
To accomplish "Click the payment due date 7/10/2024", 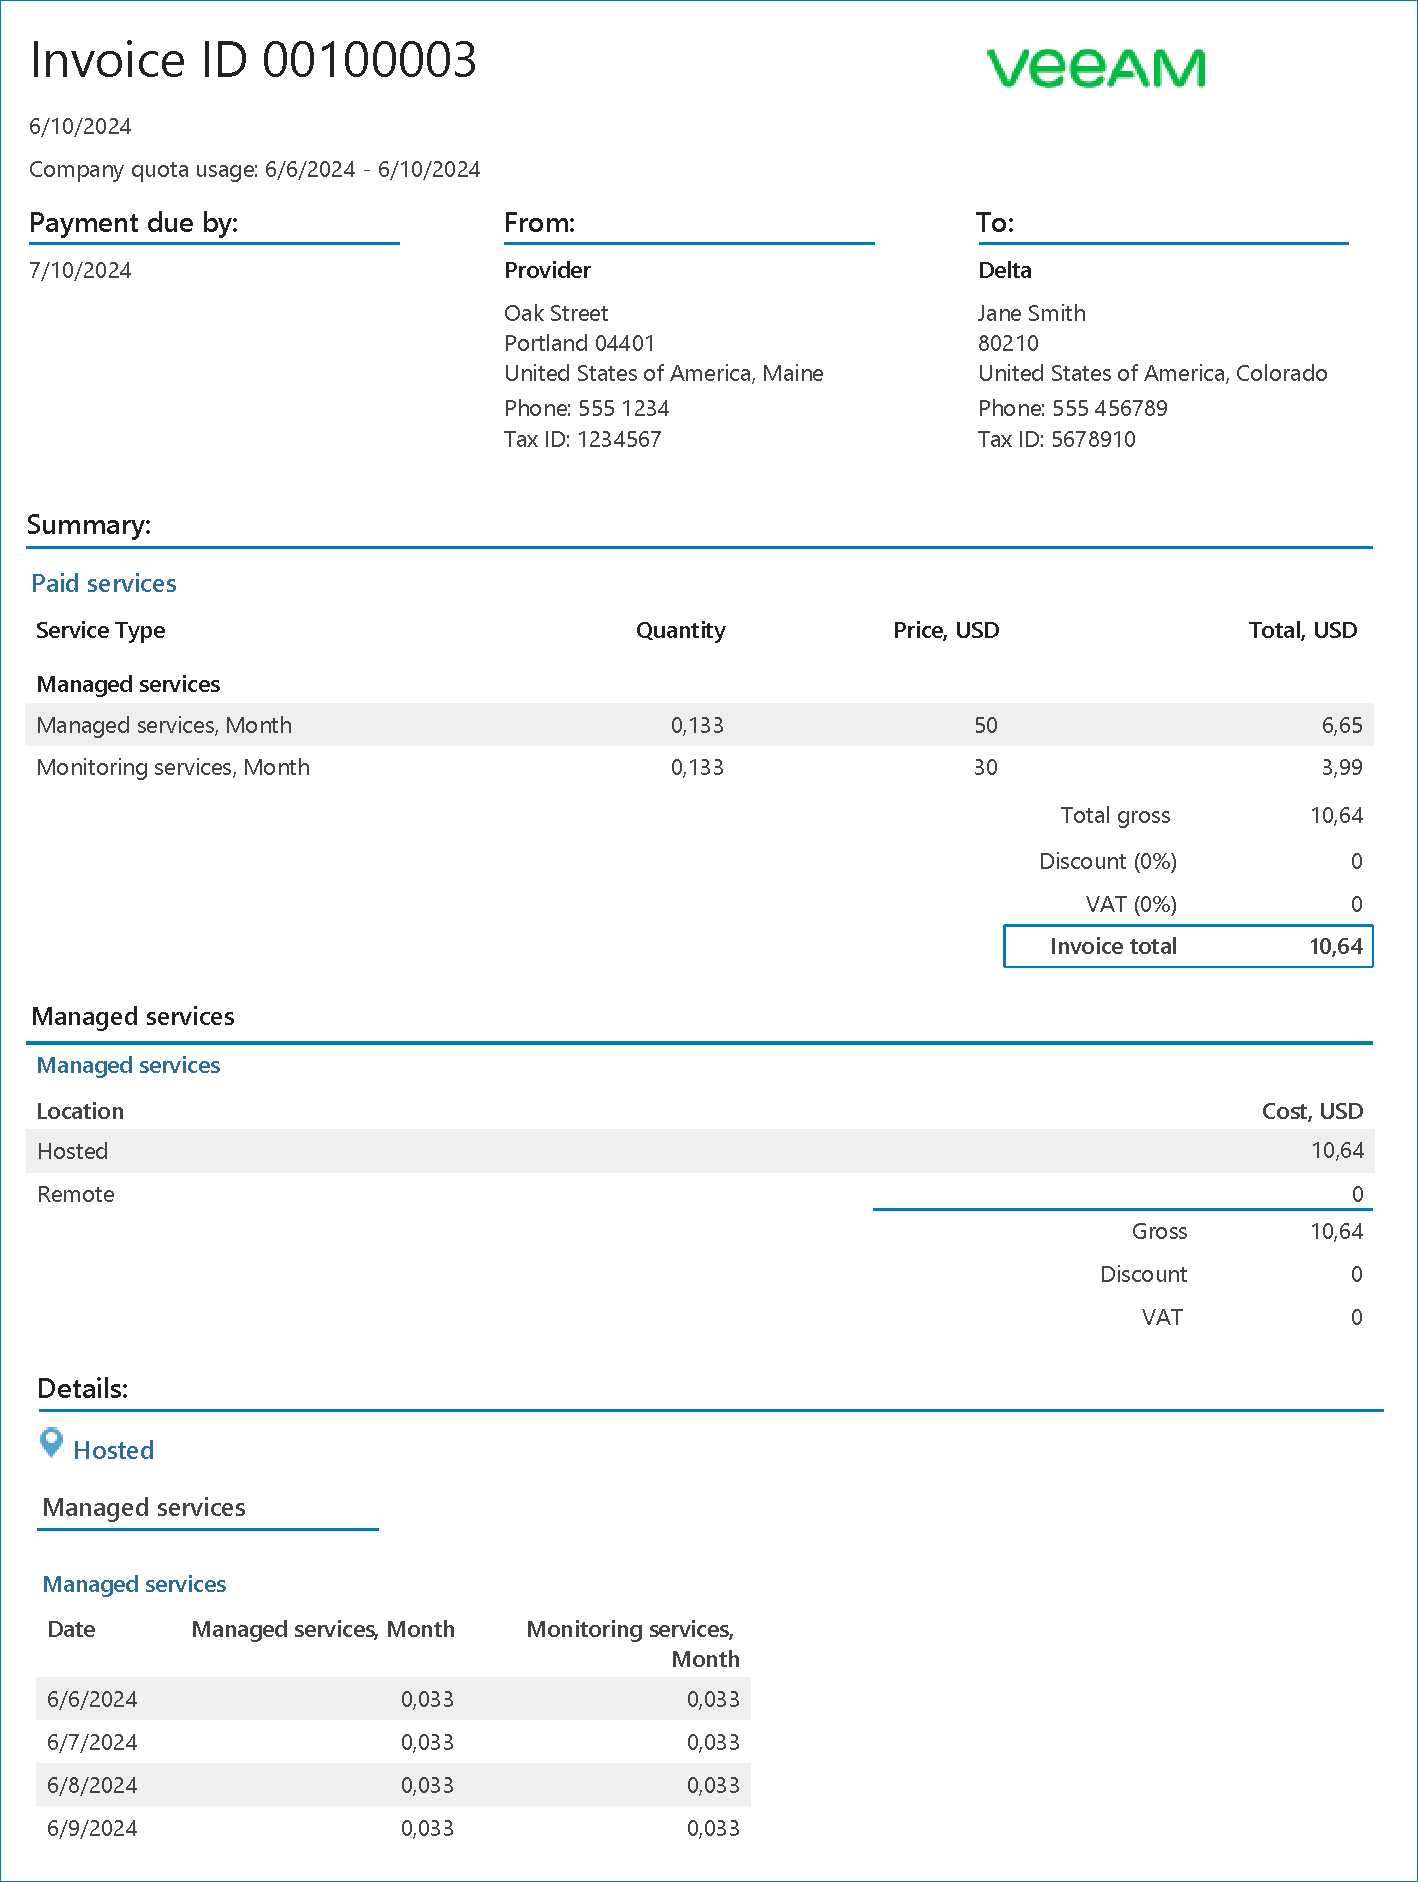I will click(80, 271).
